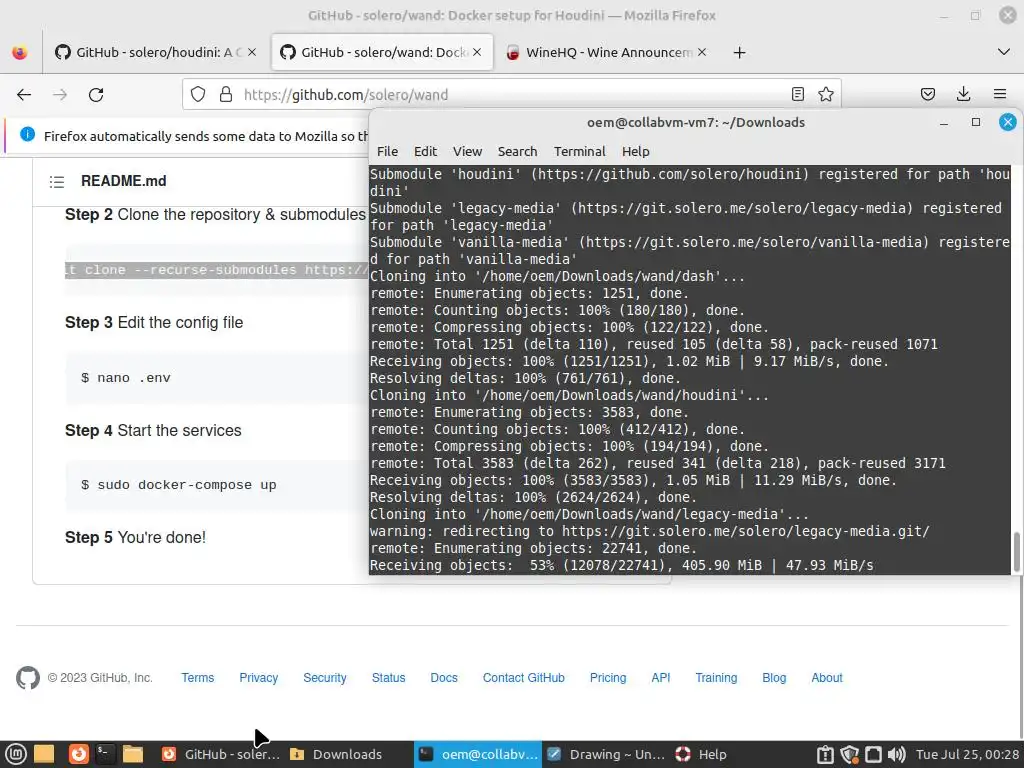
Task: Open the Status footer link
Action: 389,678
